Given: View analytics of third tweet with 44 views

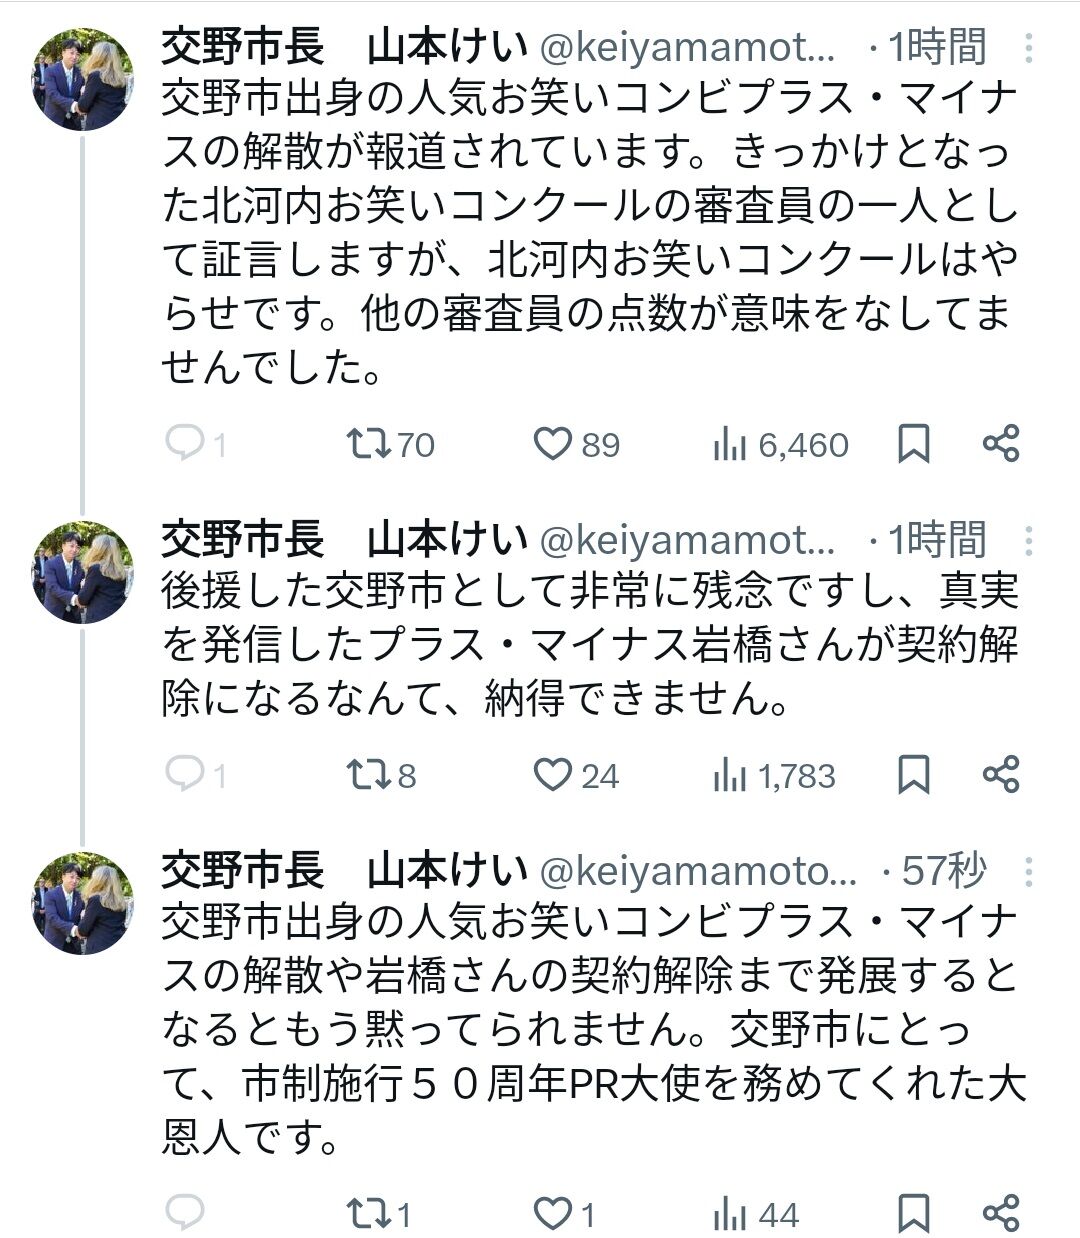Looking at the screenshot, I should [730, 1214].
